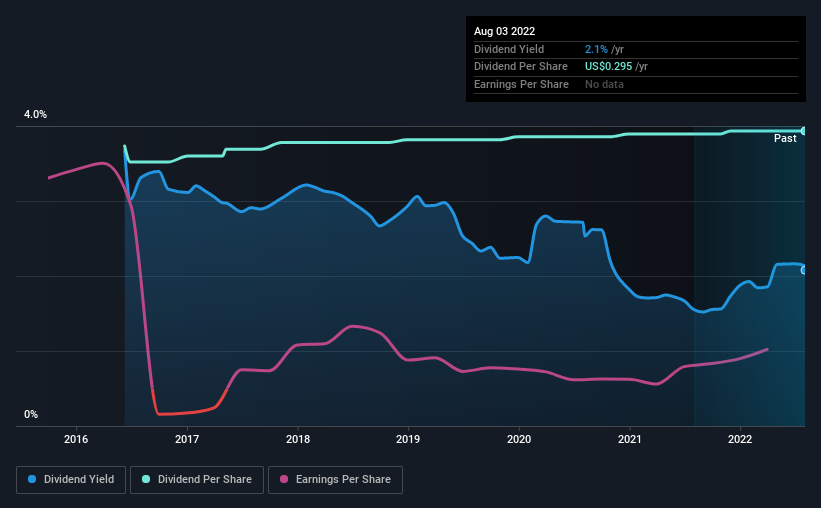Click the 2017 x-axis label
821x508 pixels.
(187, 439)
